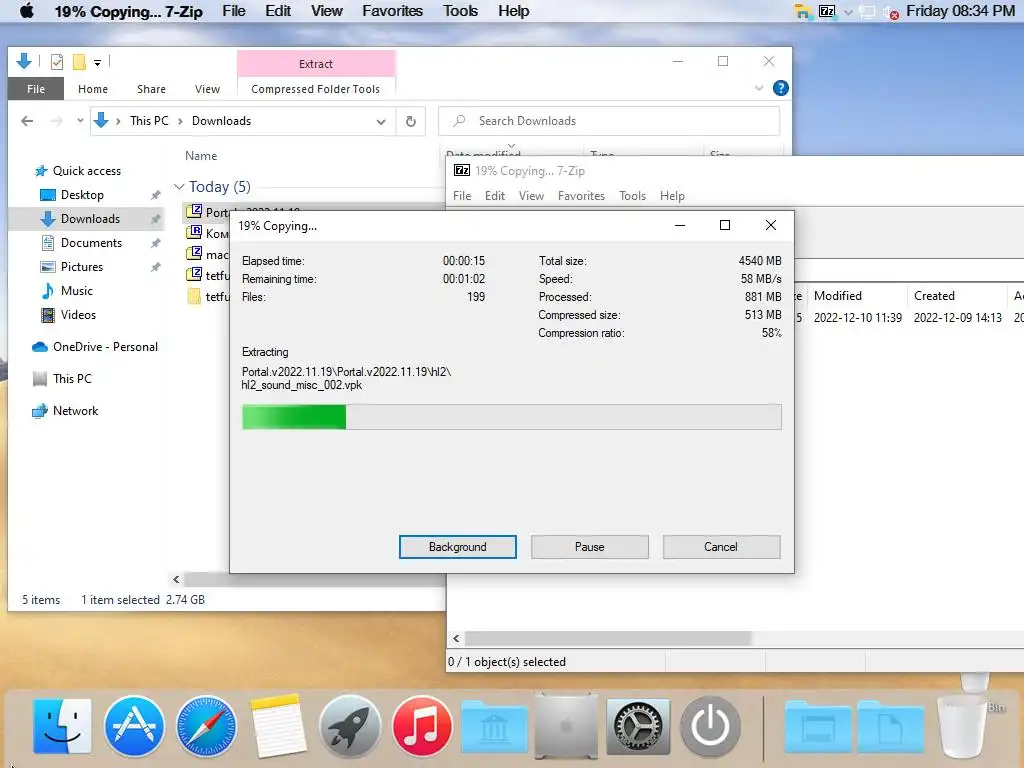Switch to the Share ribbon tab
This screenshot has width=1024, height=768.
coord(151,89)
